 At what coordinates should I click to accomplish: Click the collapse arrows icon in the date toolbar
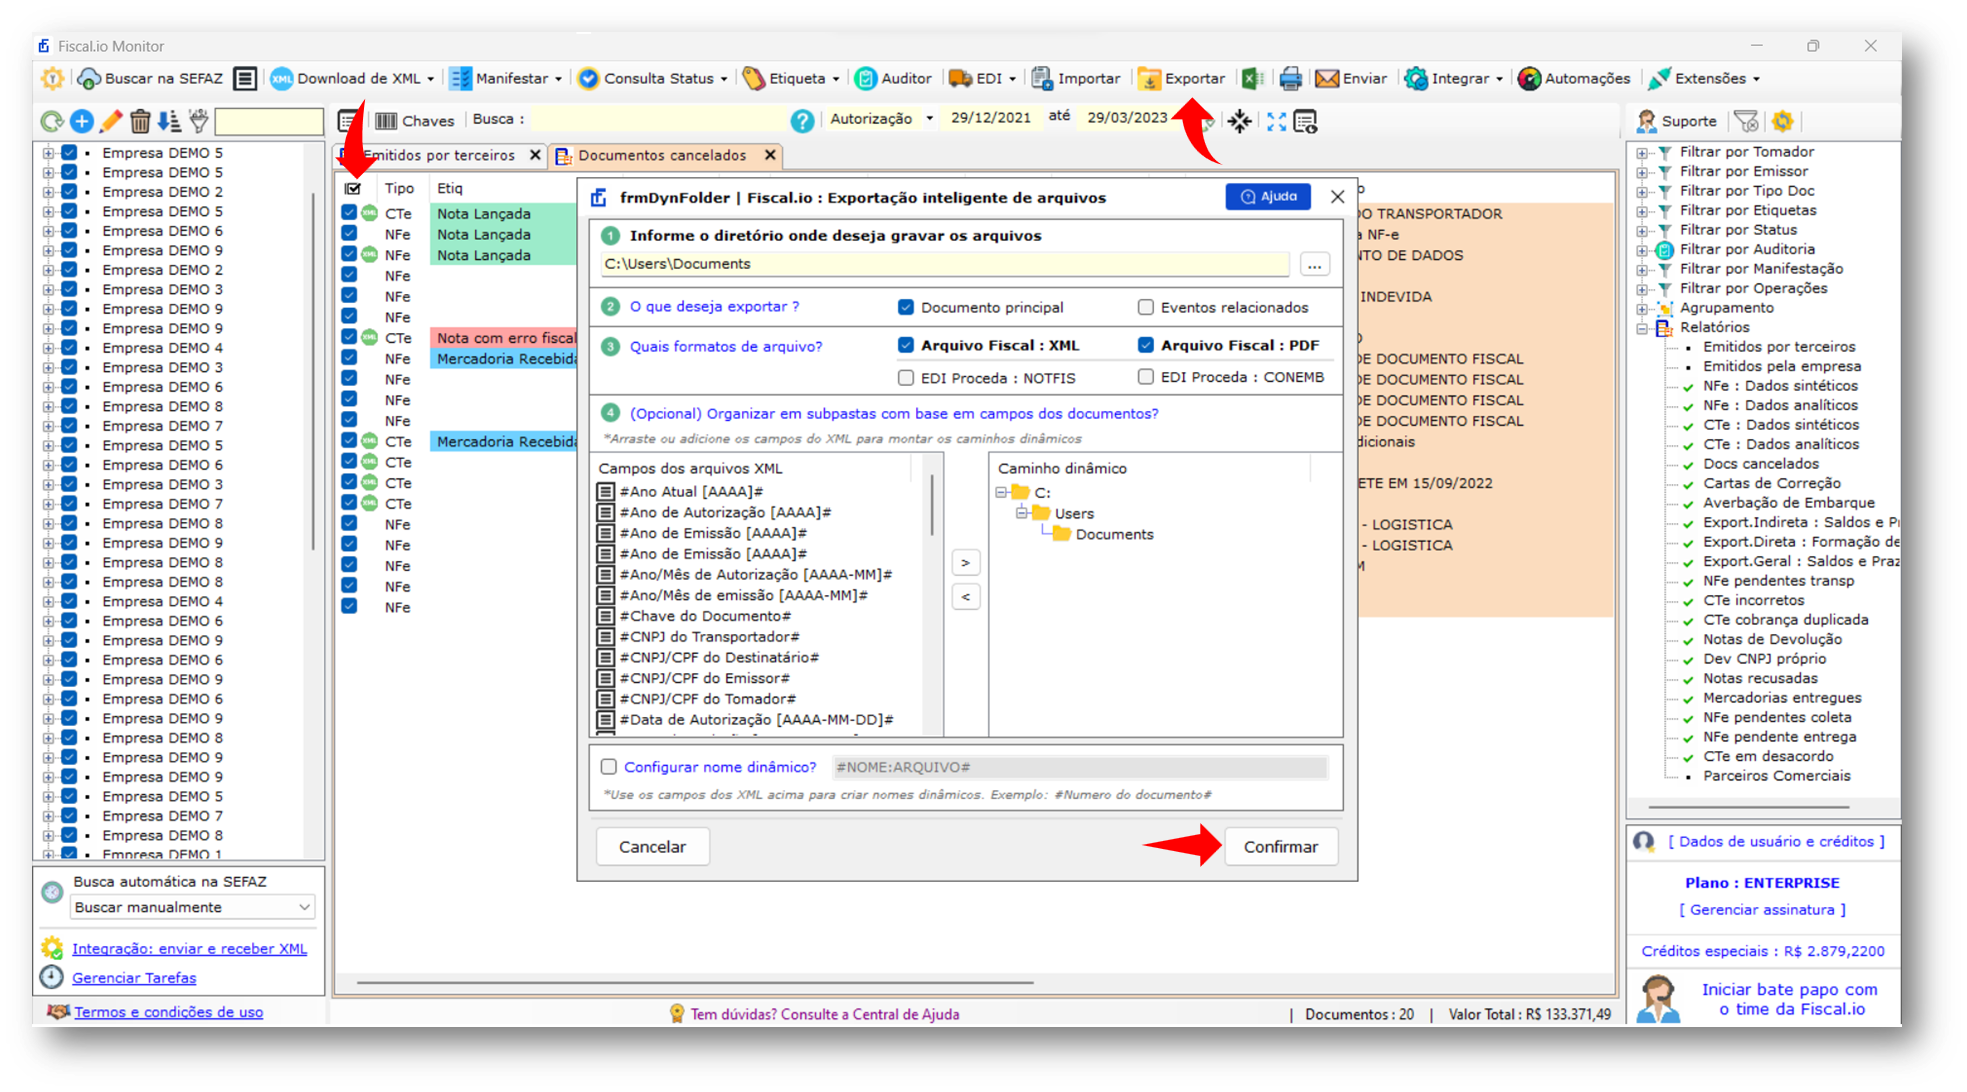click(1240, 121)
